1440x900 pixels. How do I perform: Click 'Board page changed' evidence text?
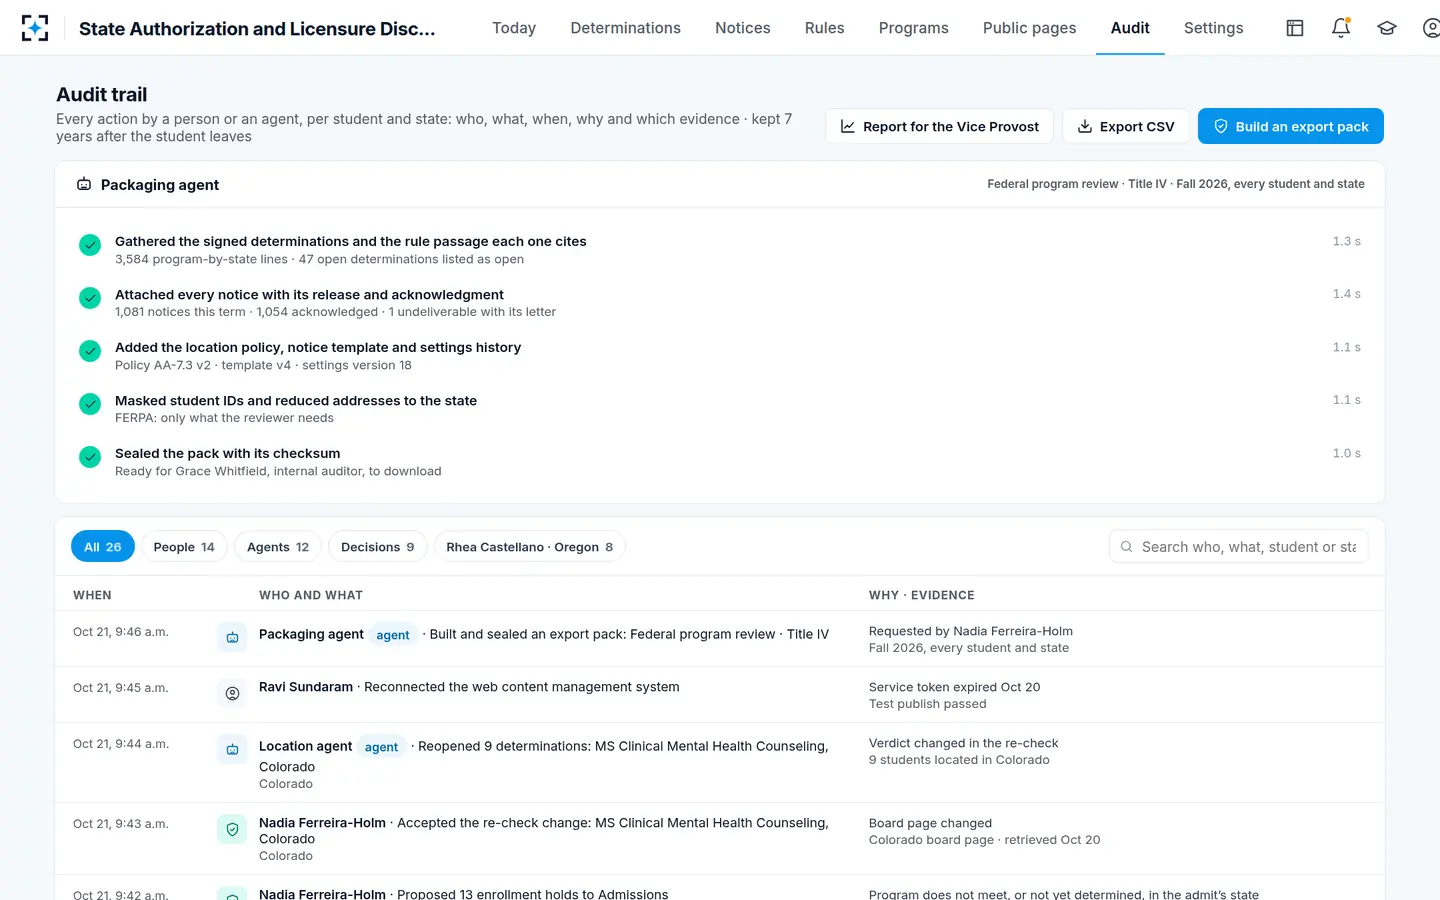tap(931, 823)
